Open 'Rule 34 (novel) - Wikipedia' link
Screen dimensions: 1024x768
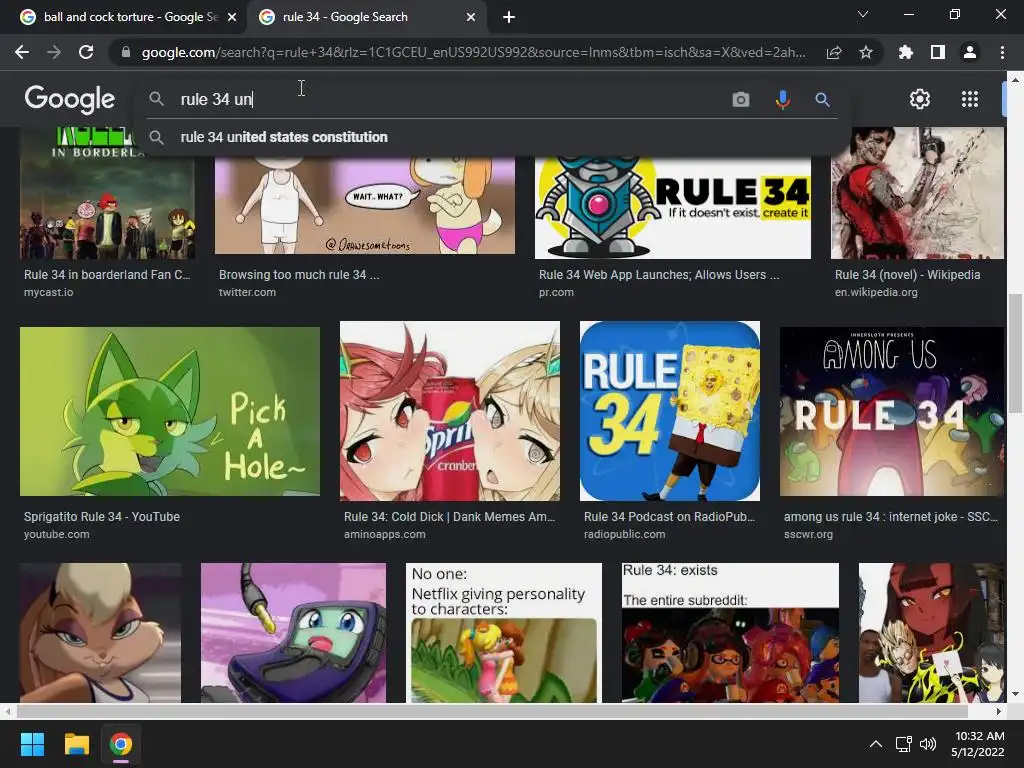pos(907,275)
